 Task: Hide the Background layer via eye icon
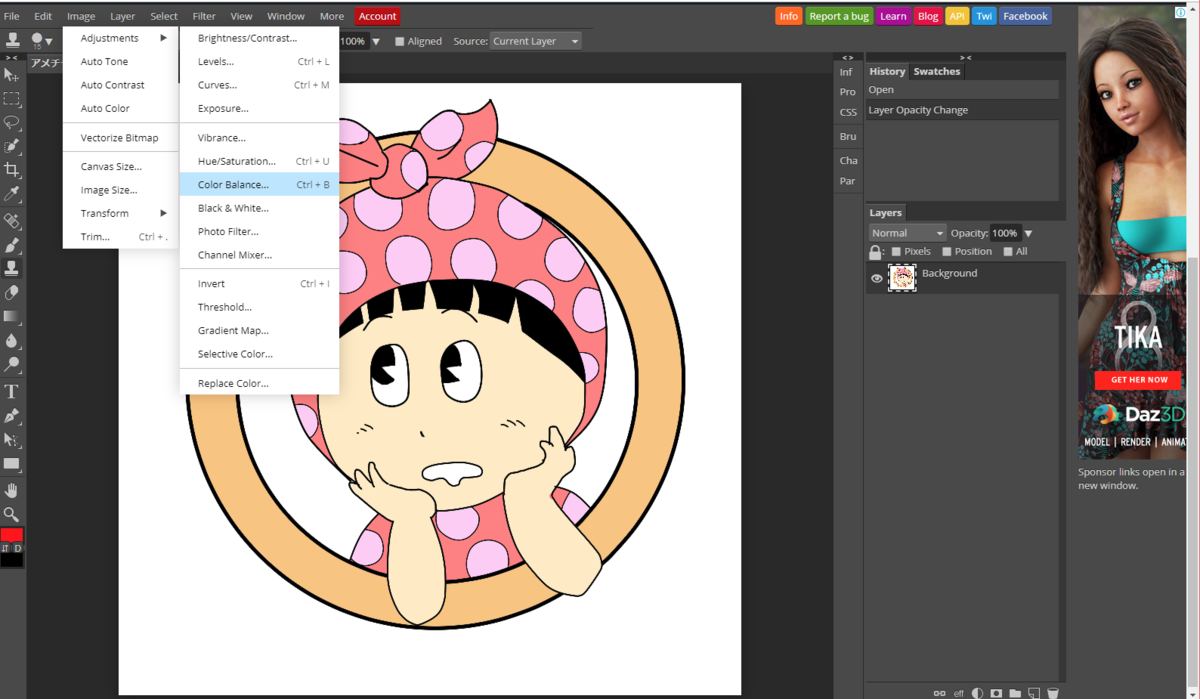(x=877, y=279)
